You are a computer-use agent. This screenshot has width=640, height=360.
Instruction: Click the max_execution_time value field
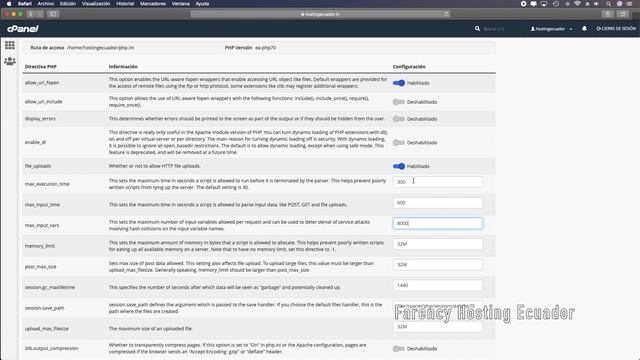438,182
